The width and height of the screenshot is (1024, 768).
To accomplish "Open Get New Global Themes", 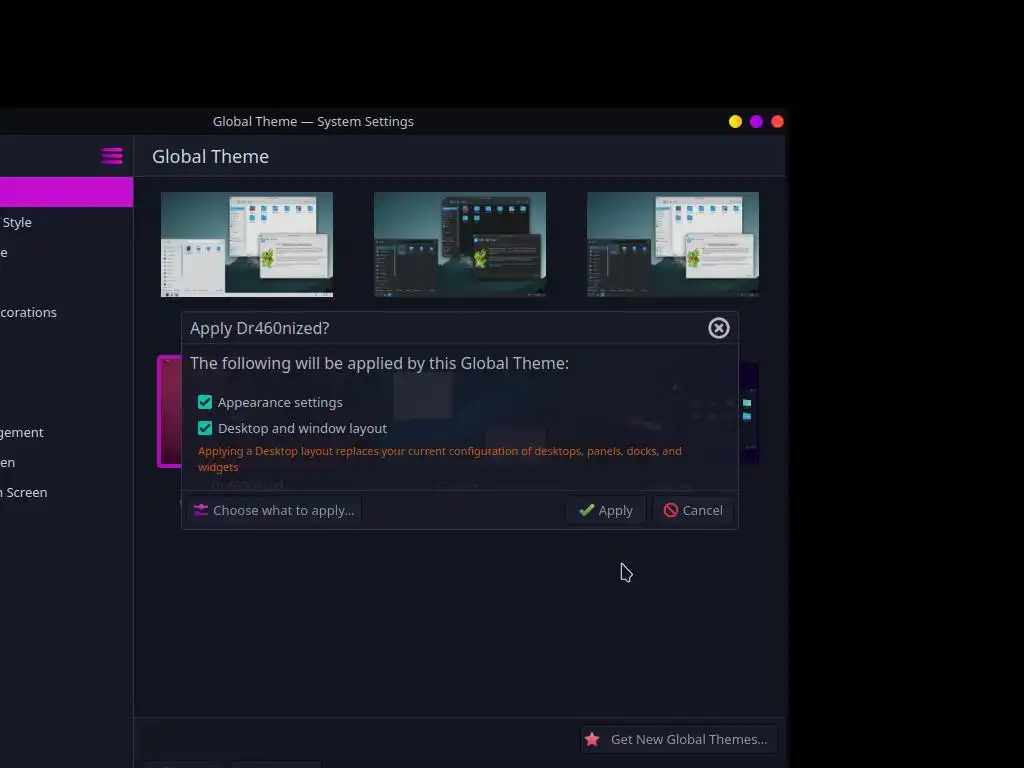I will point(679,739).
